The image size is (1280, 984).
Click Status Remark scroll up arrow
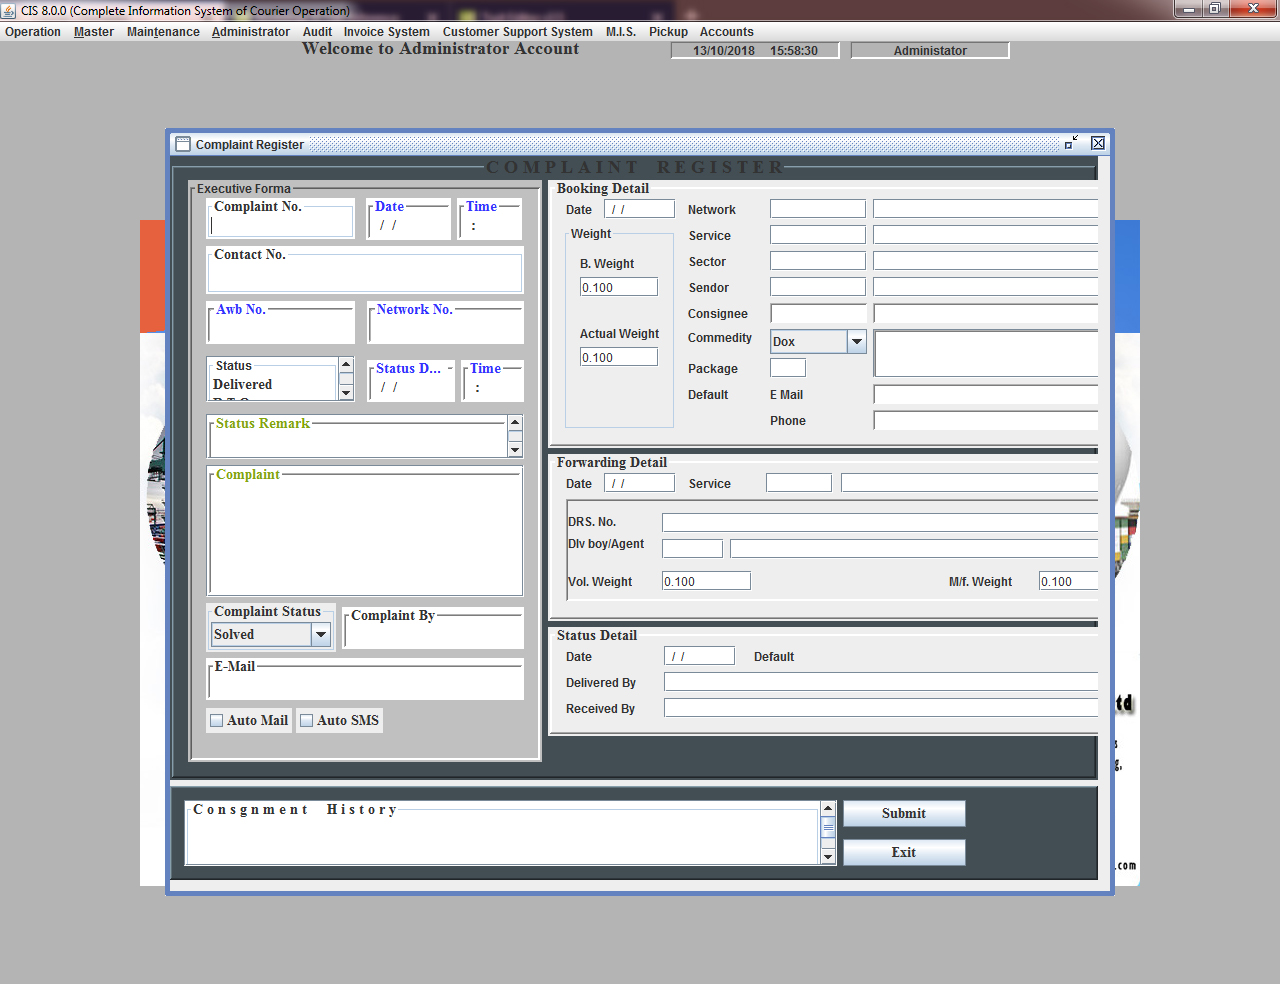click(515, 422)
